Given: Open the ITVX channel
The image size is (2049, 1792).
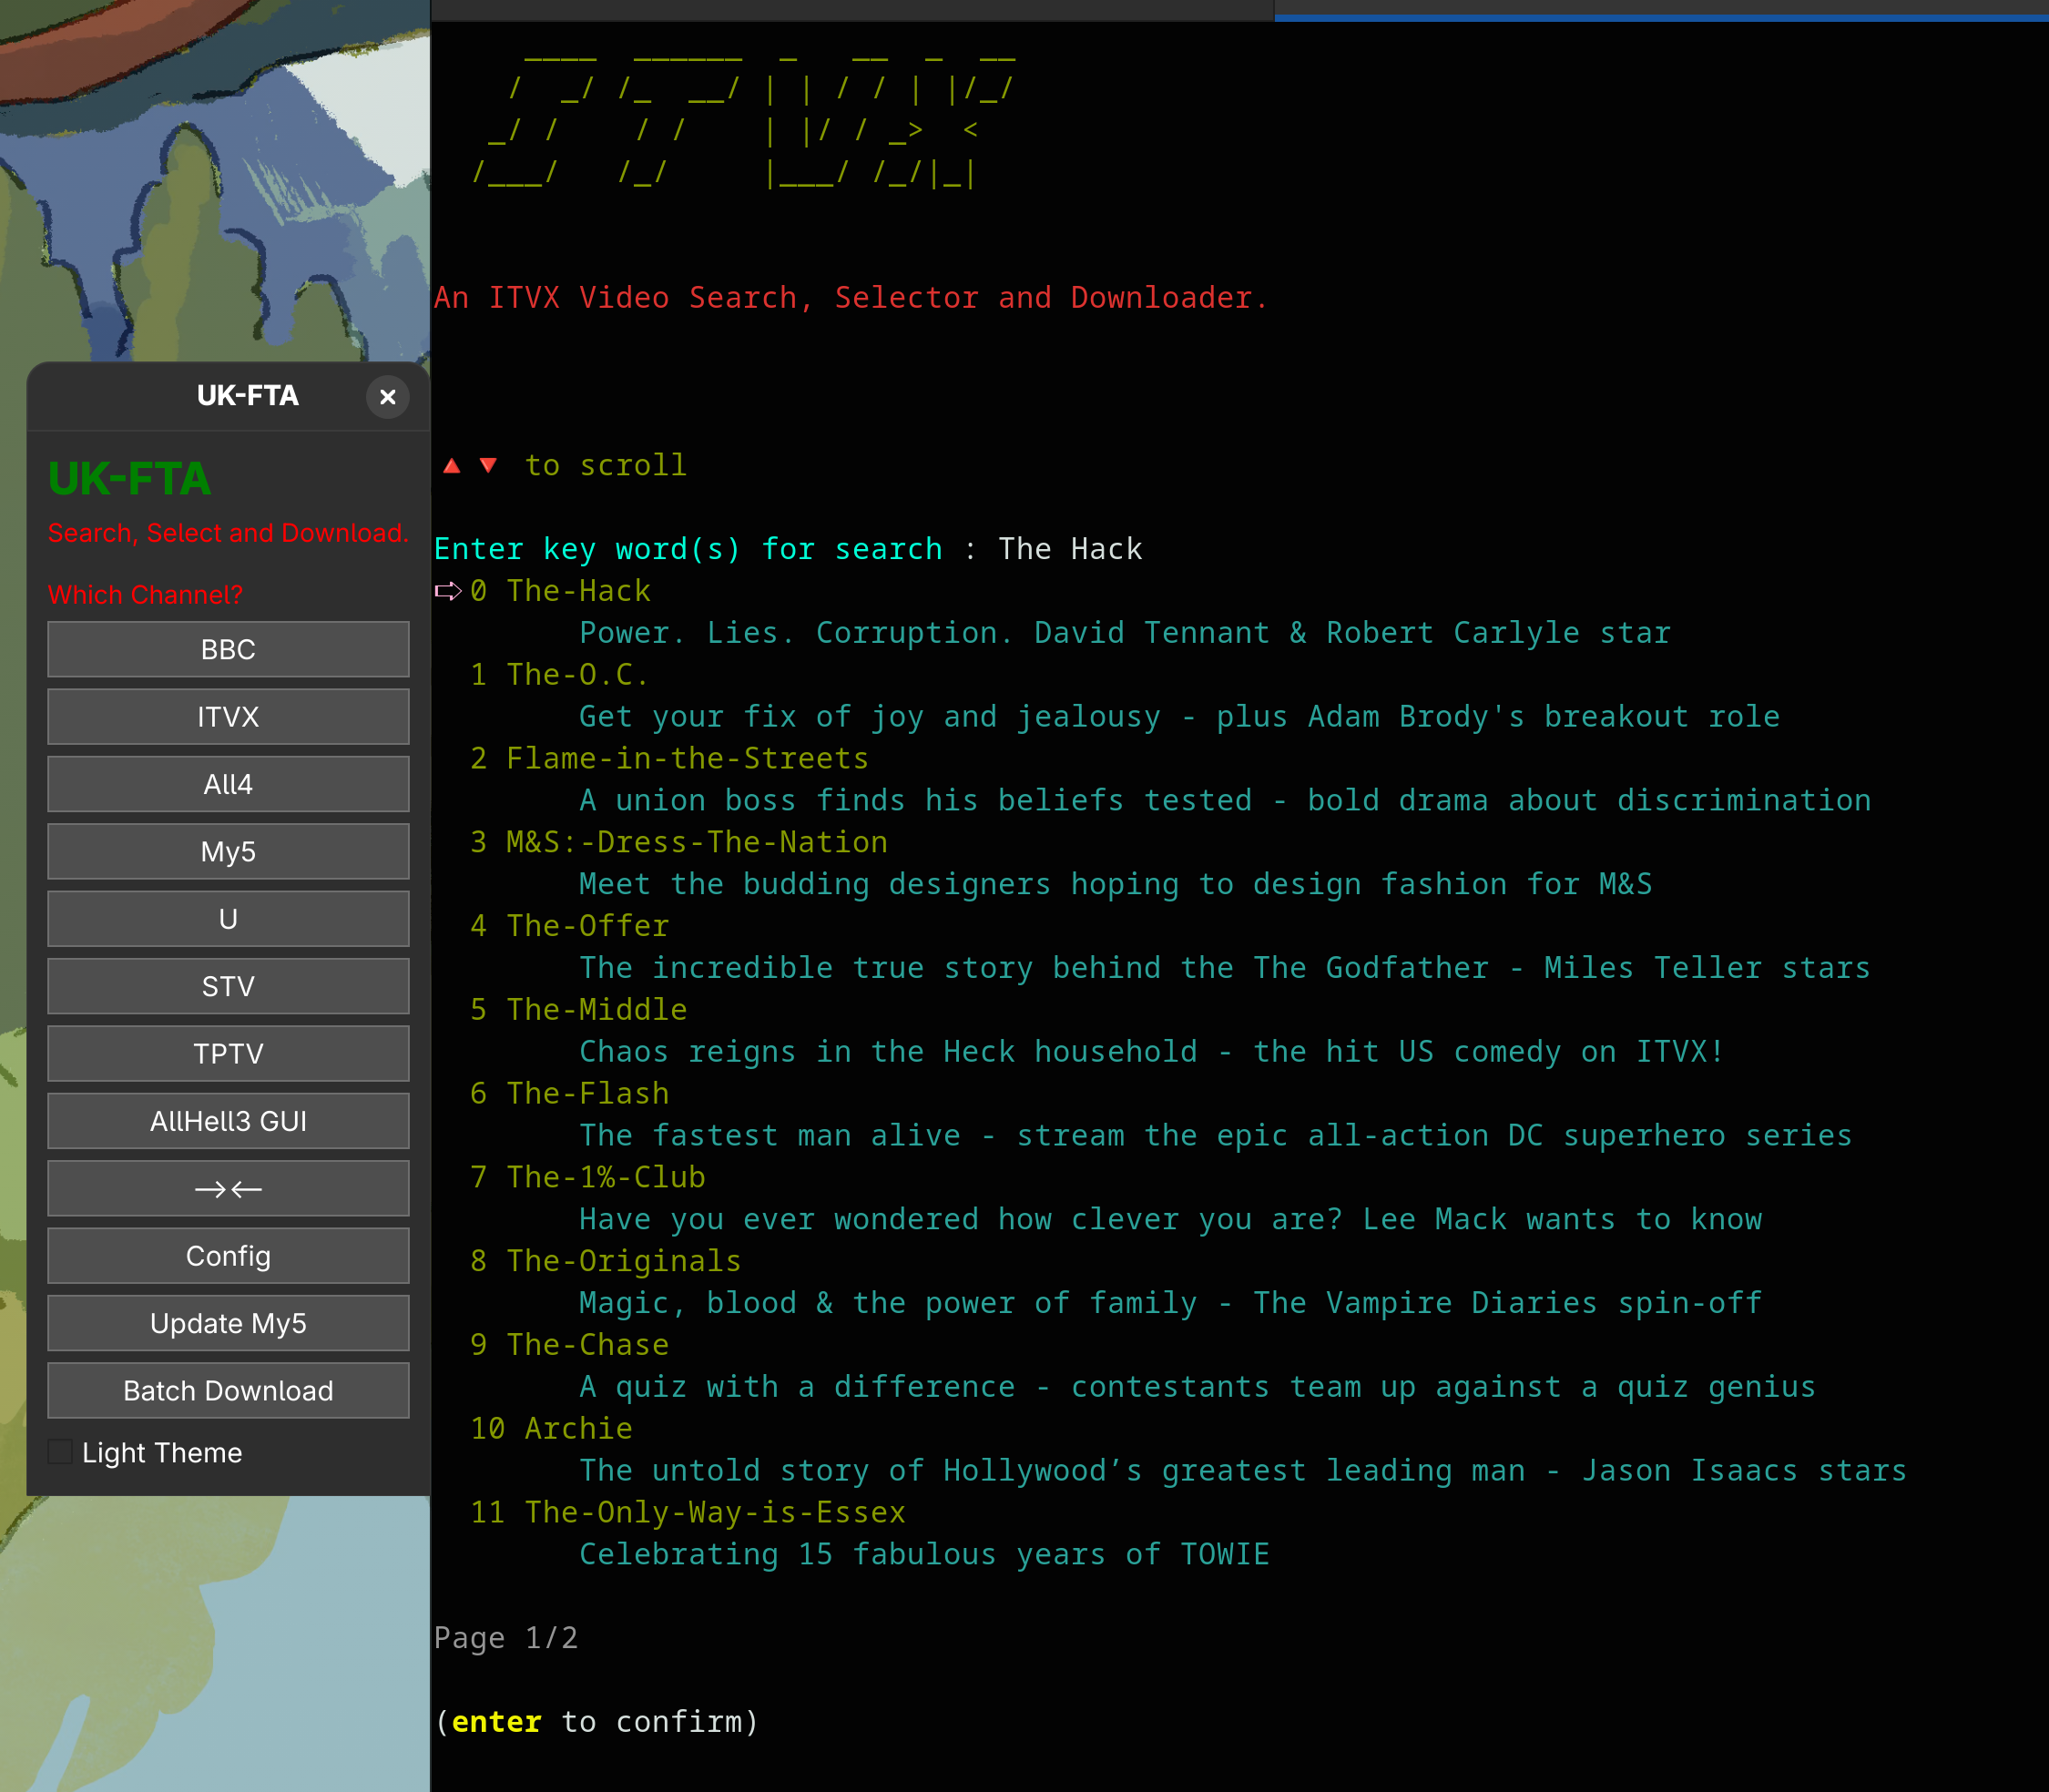Looking at the screenshot, I should click(228, 717).
